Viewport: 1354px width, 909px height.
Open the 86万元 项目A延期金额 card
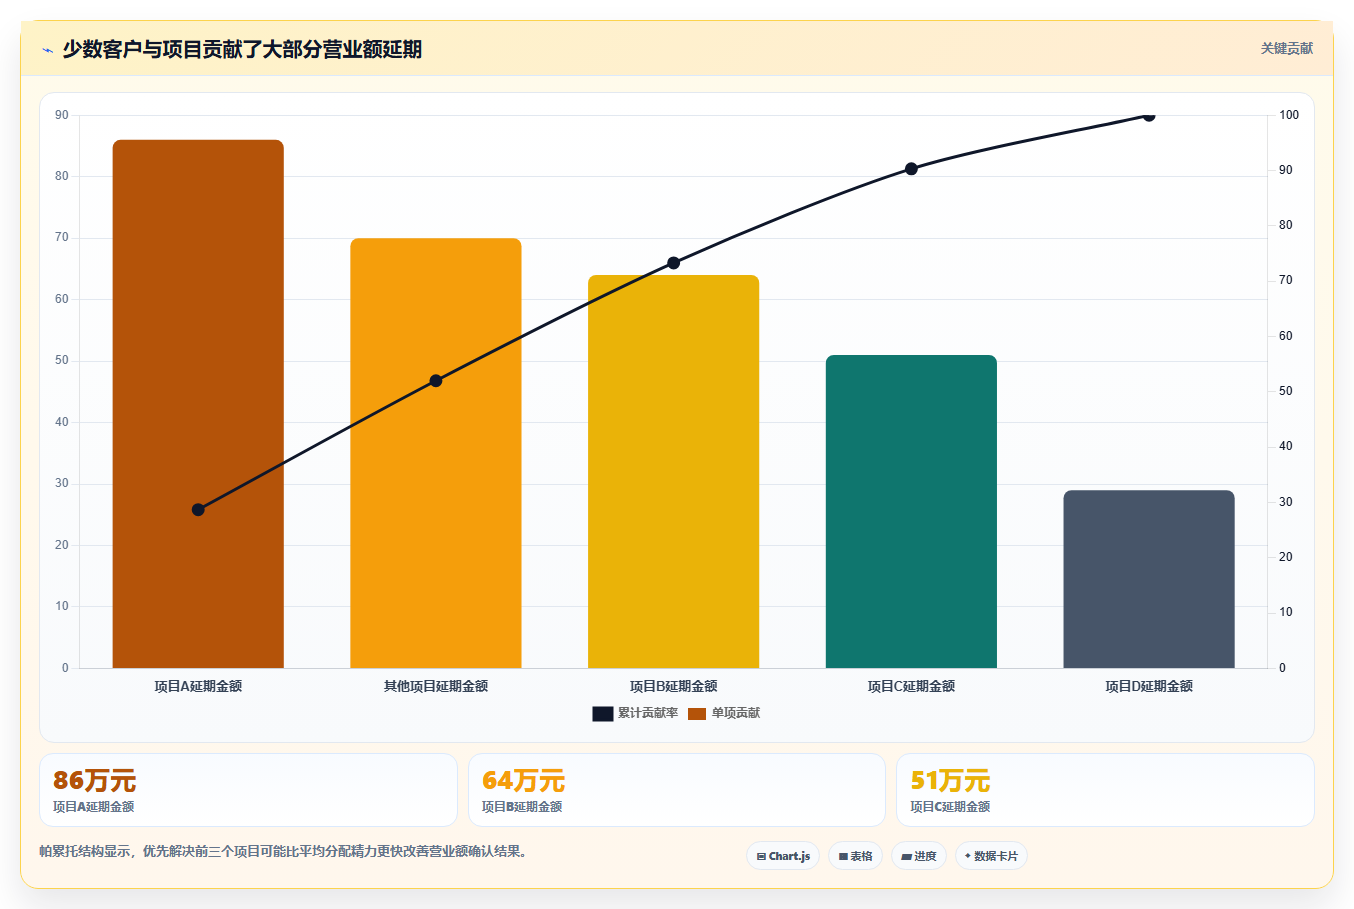pyautogui.click(x=248, y=790)
